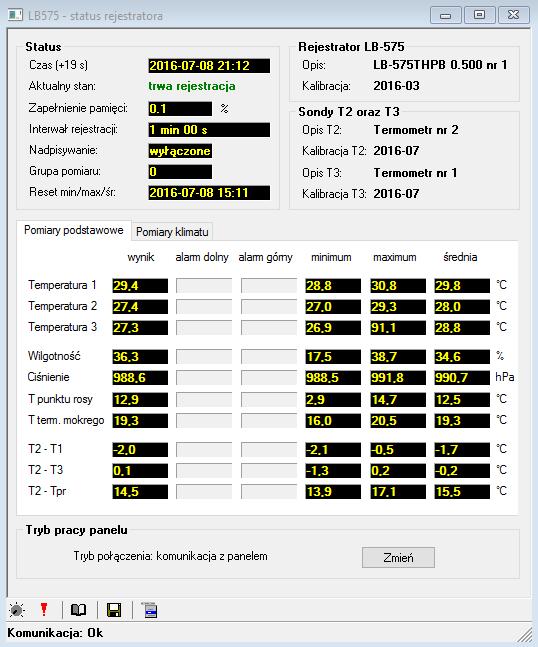Click alarm dolny field for T2 - T3
538x647 pixels.
coord(204,470)
